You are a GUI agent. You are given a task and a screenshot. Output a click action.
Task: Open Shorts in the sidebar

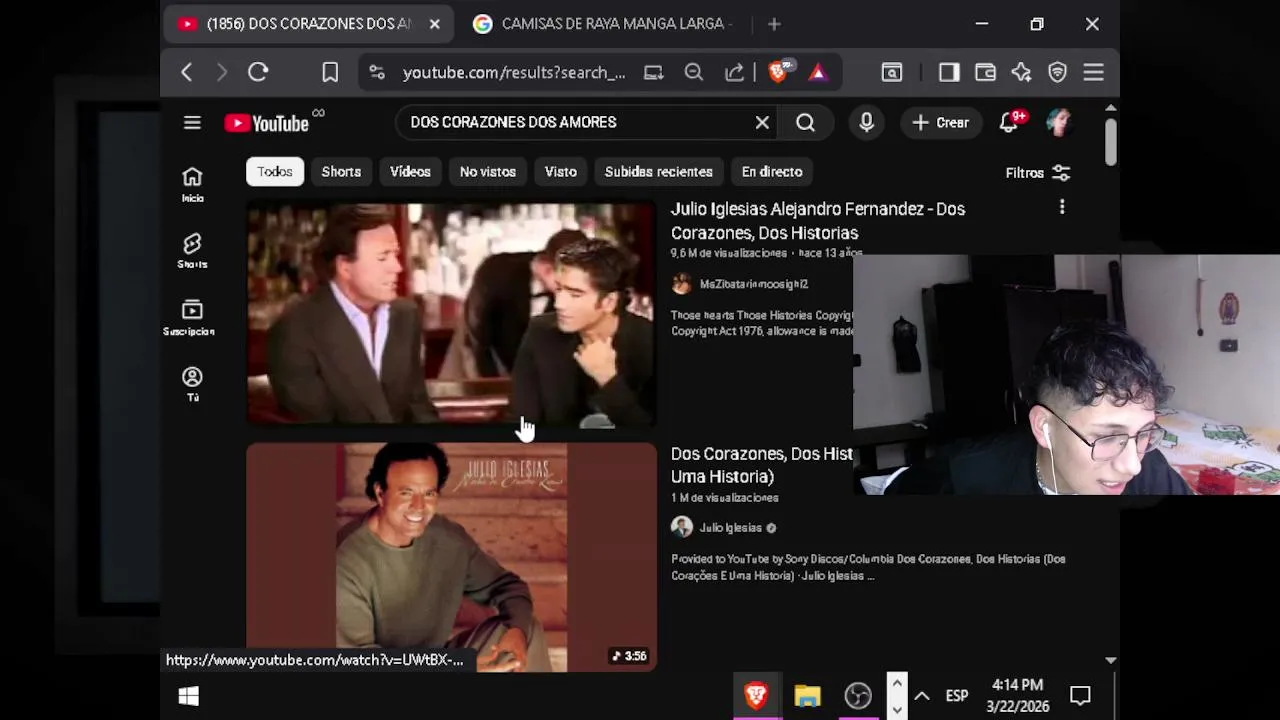[192, 251]
